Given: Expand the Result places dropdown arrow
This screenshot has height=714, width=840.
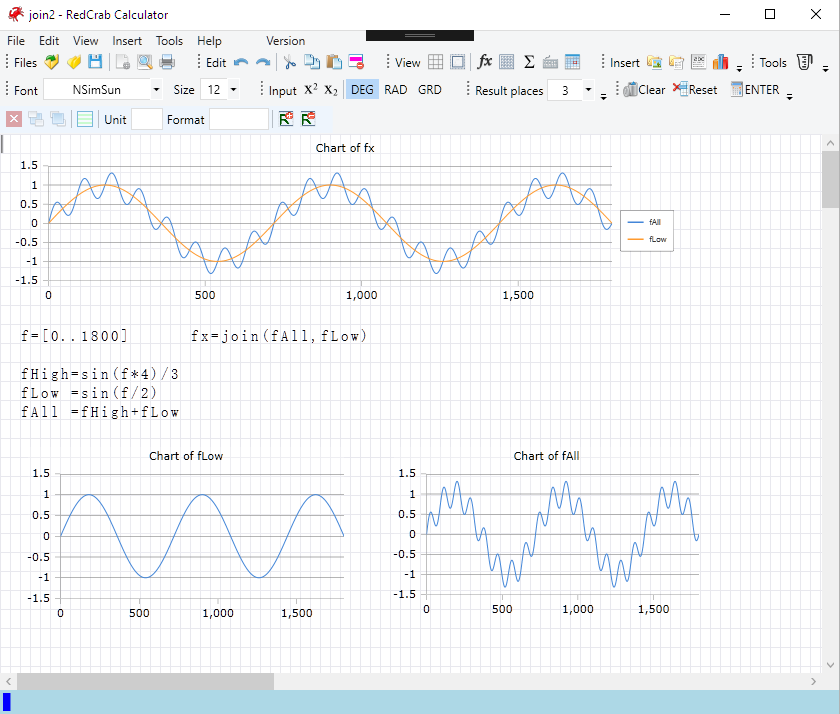Looking at the screenshot, I should 588,89.
